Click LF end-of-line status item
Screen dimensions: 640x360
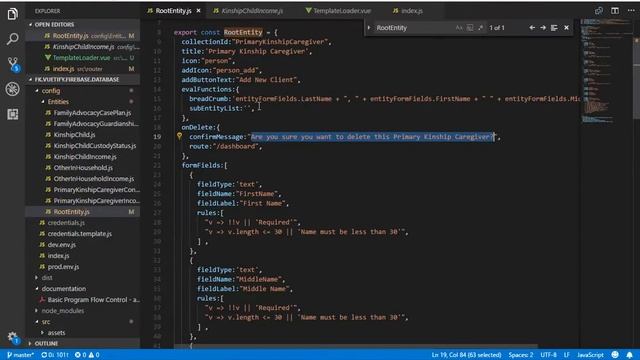click(x=567, y=355)
